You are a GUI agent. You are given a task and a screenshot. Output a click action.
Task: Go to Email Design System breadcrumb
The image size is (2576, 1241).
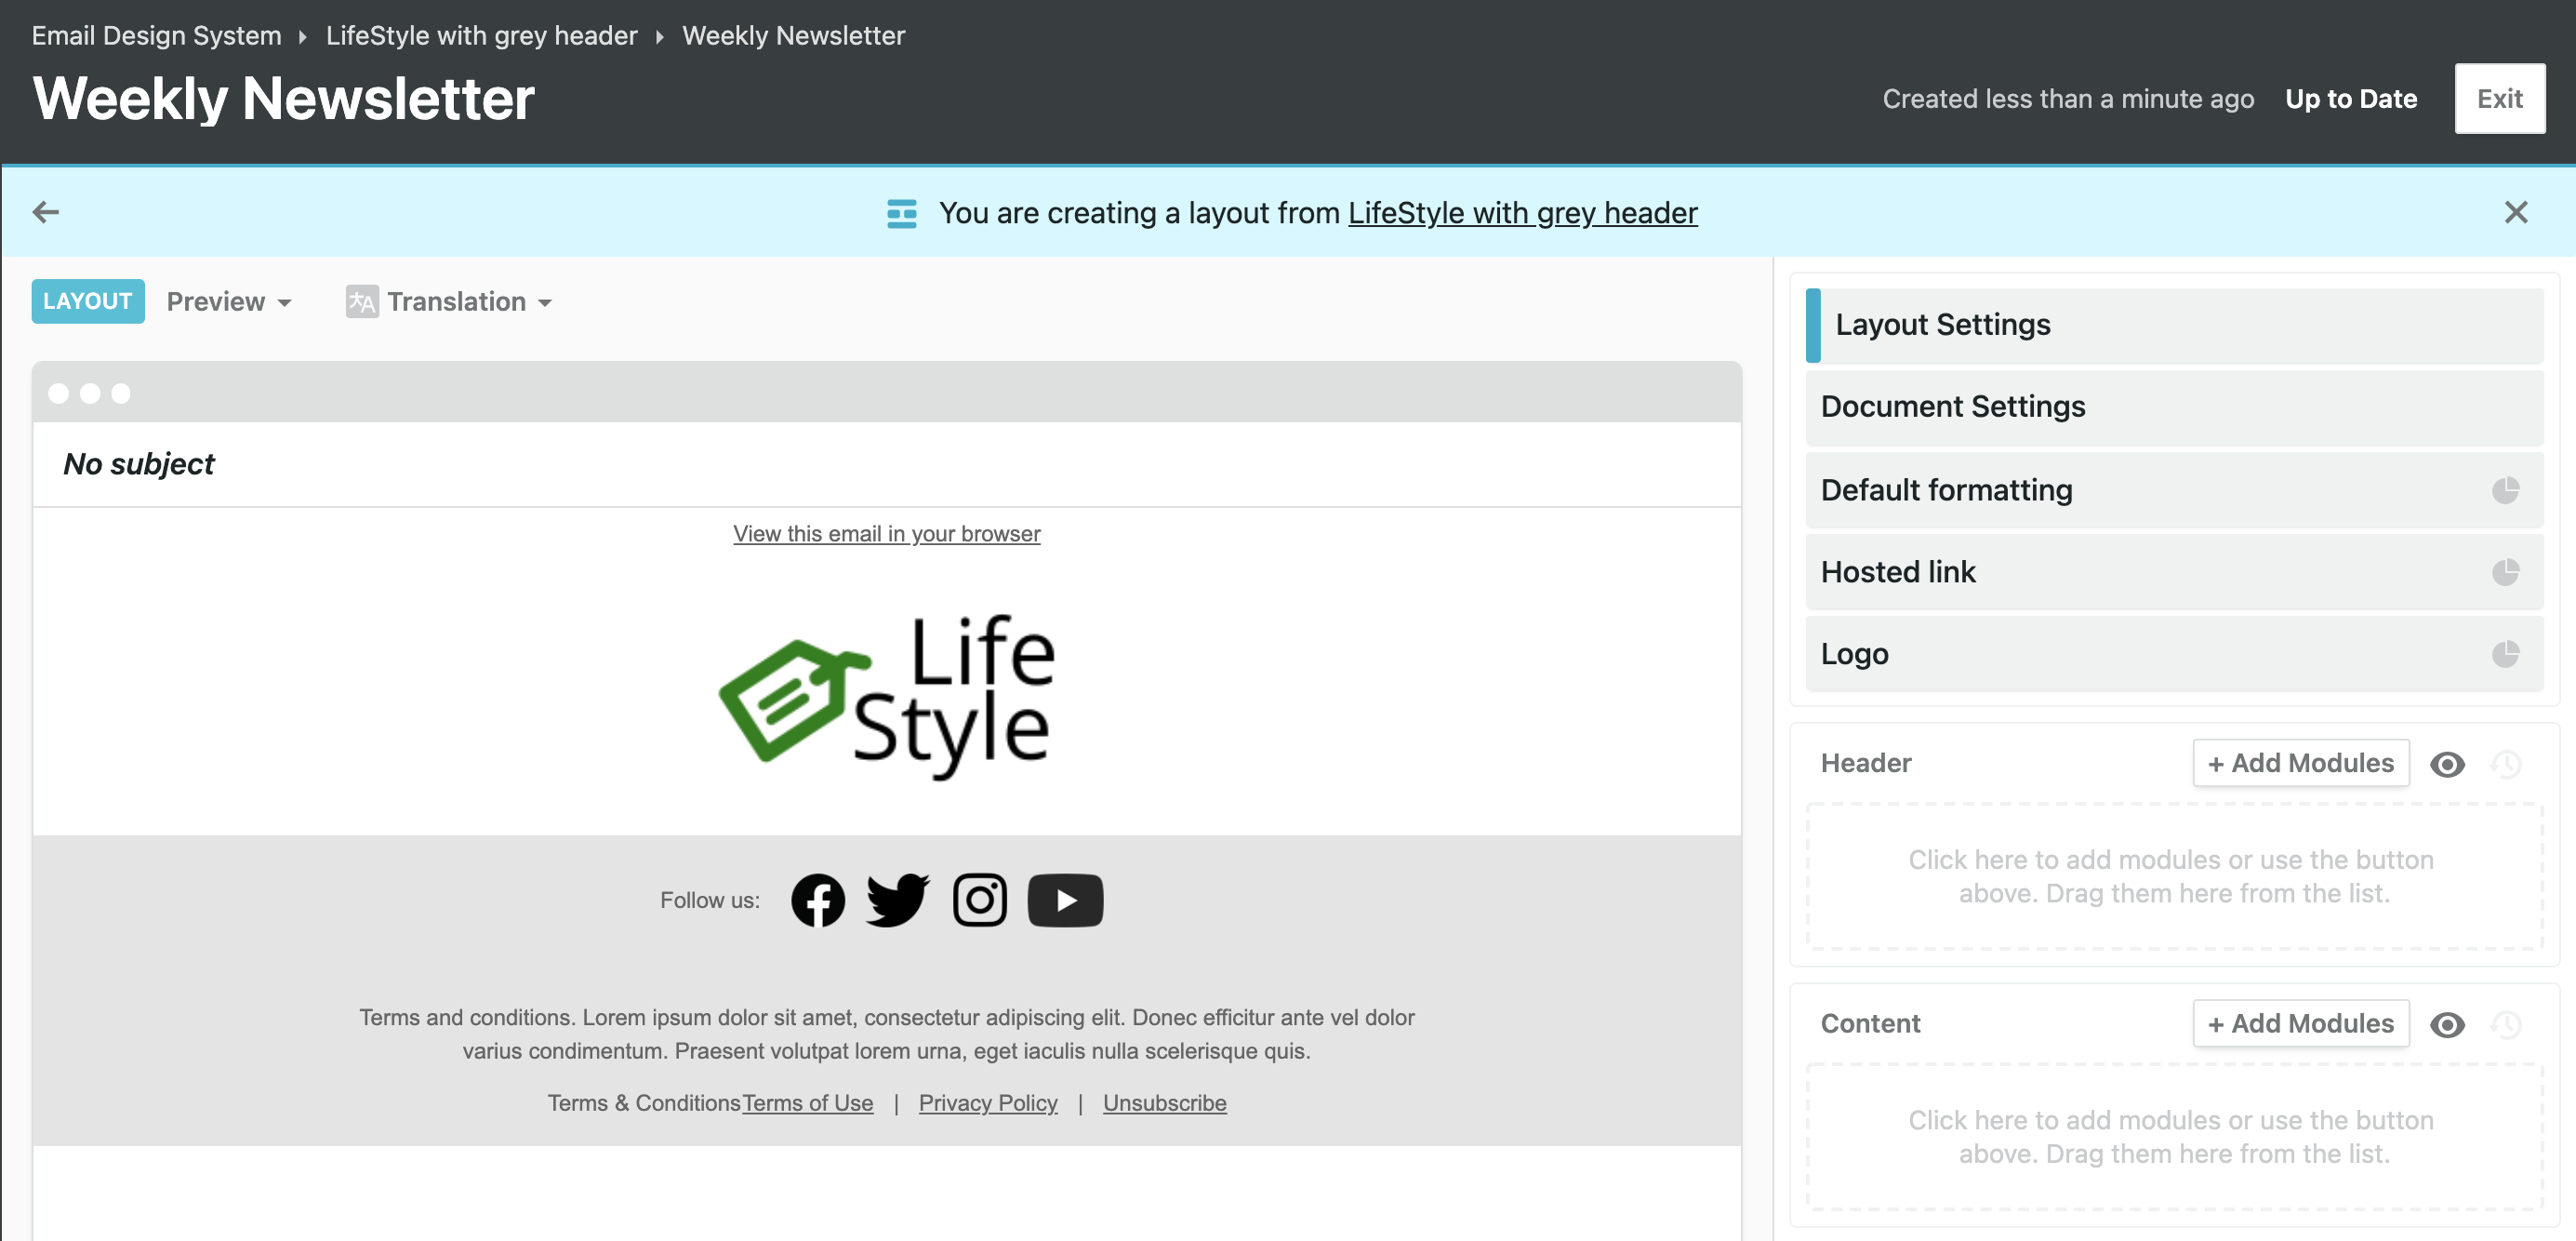157,36
